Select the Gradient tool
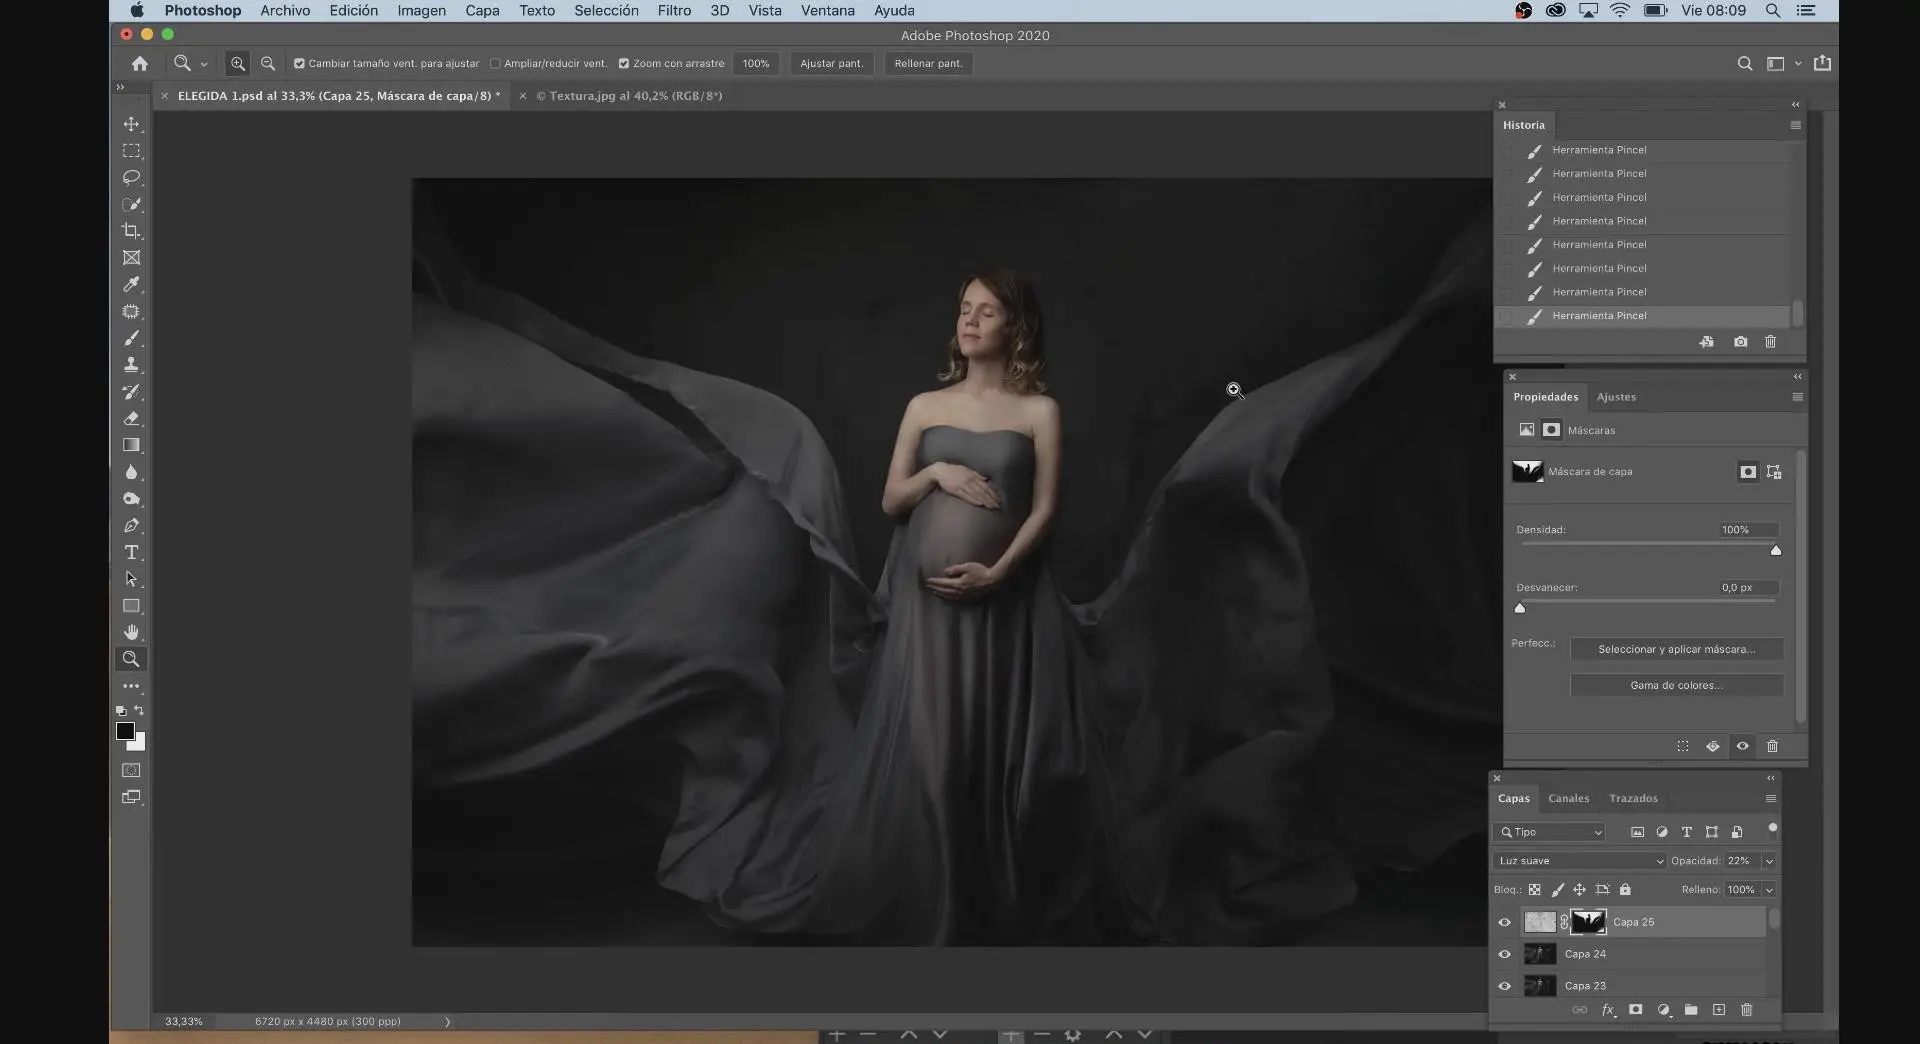This screenshot has height=1044, width=1920. 131,445
